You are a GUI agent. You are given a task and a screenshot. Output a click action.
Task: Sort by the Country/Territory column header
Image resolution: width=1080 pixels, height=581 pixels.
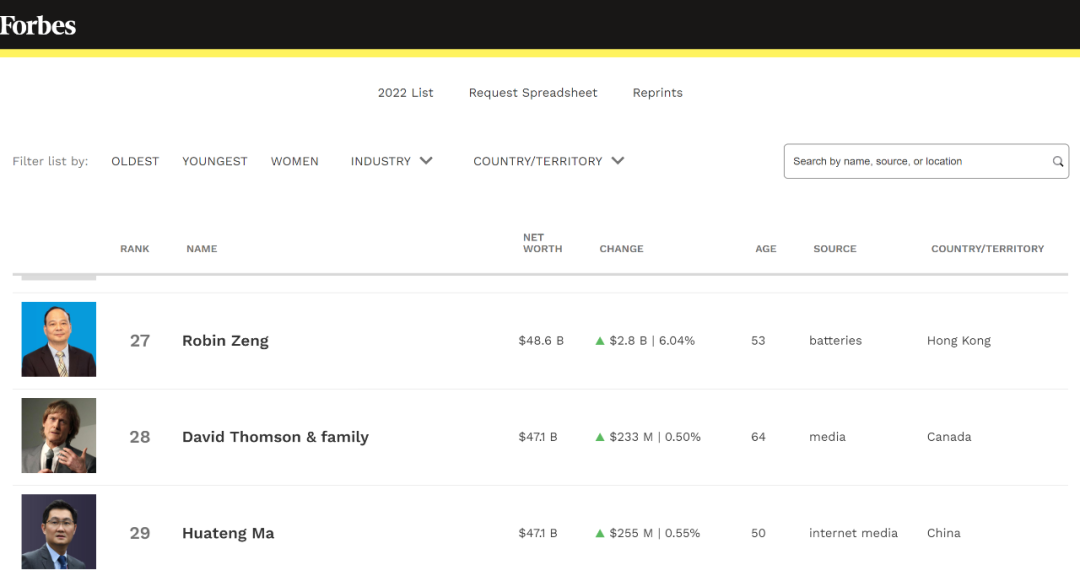pos(988,249)
